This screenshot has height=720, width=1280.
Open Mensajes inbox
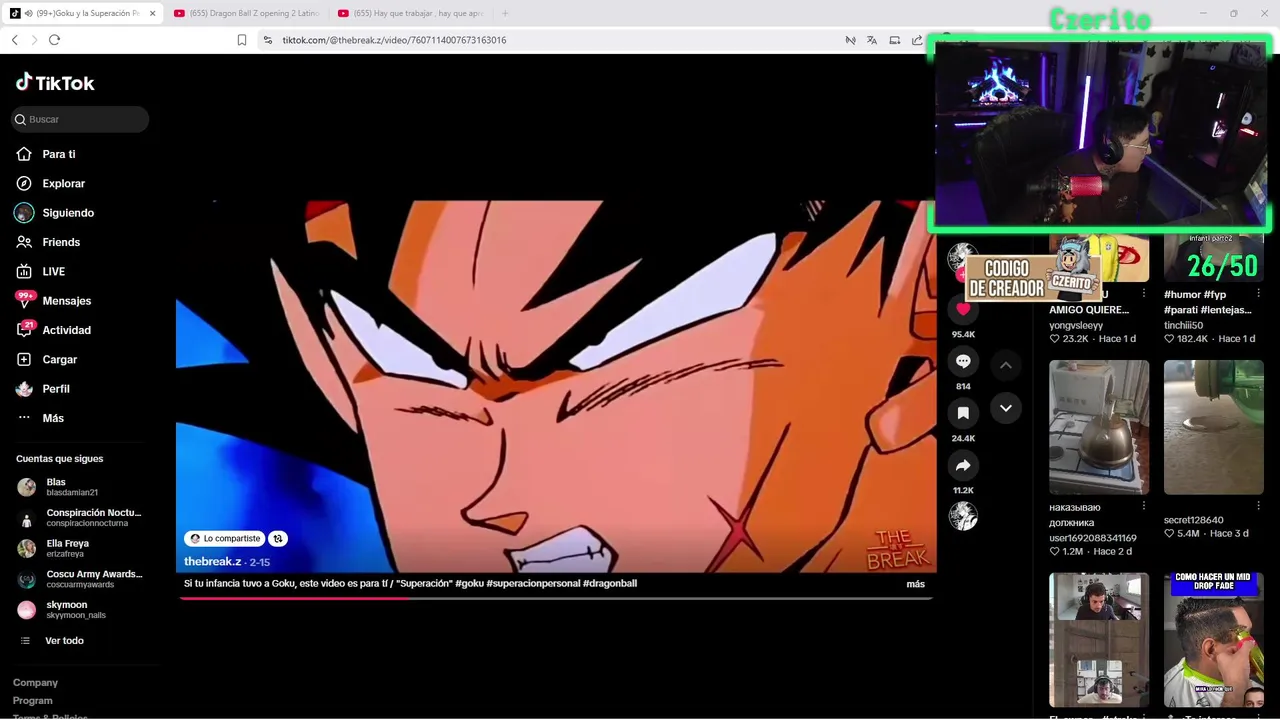click(66, 301)
